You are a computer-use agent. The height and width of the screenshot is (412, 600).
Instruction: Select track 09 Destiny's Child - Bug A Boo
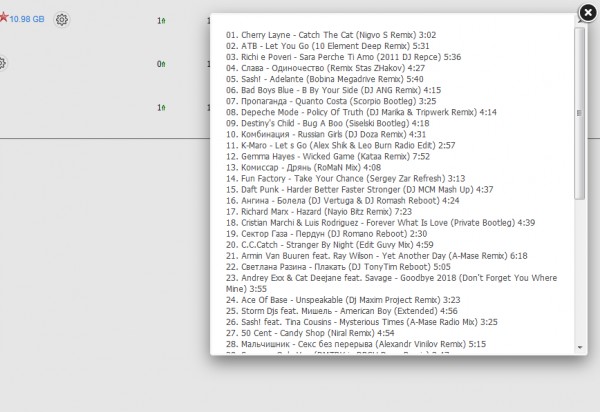328,124
